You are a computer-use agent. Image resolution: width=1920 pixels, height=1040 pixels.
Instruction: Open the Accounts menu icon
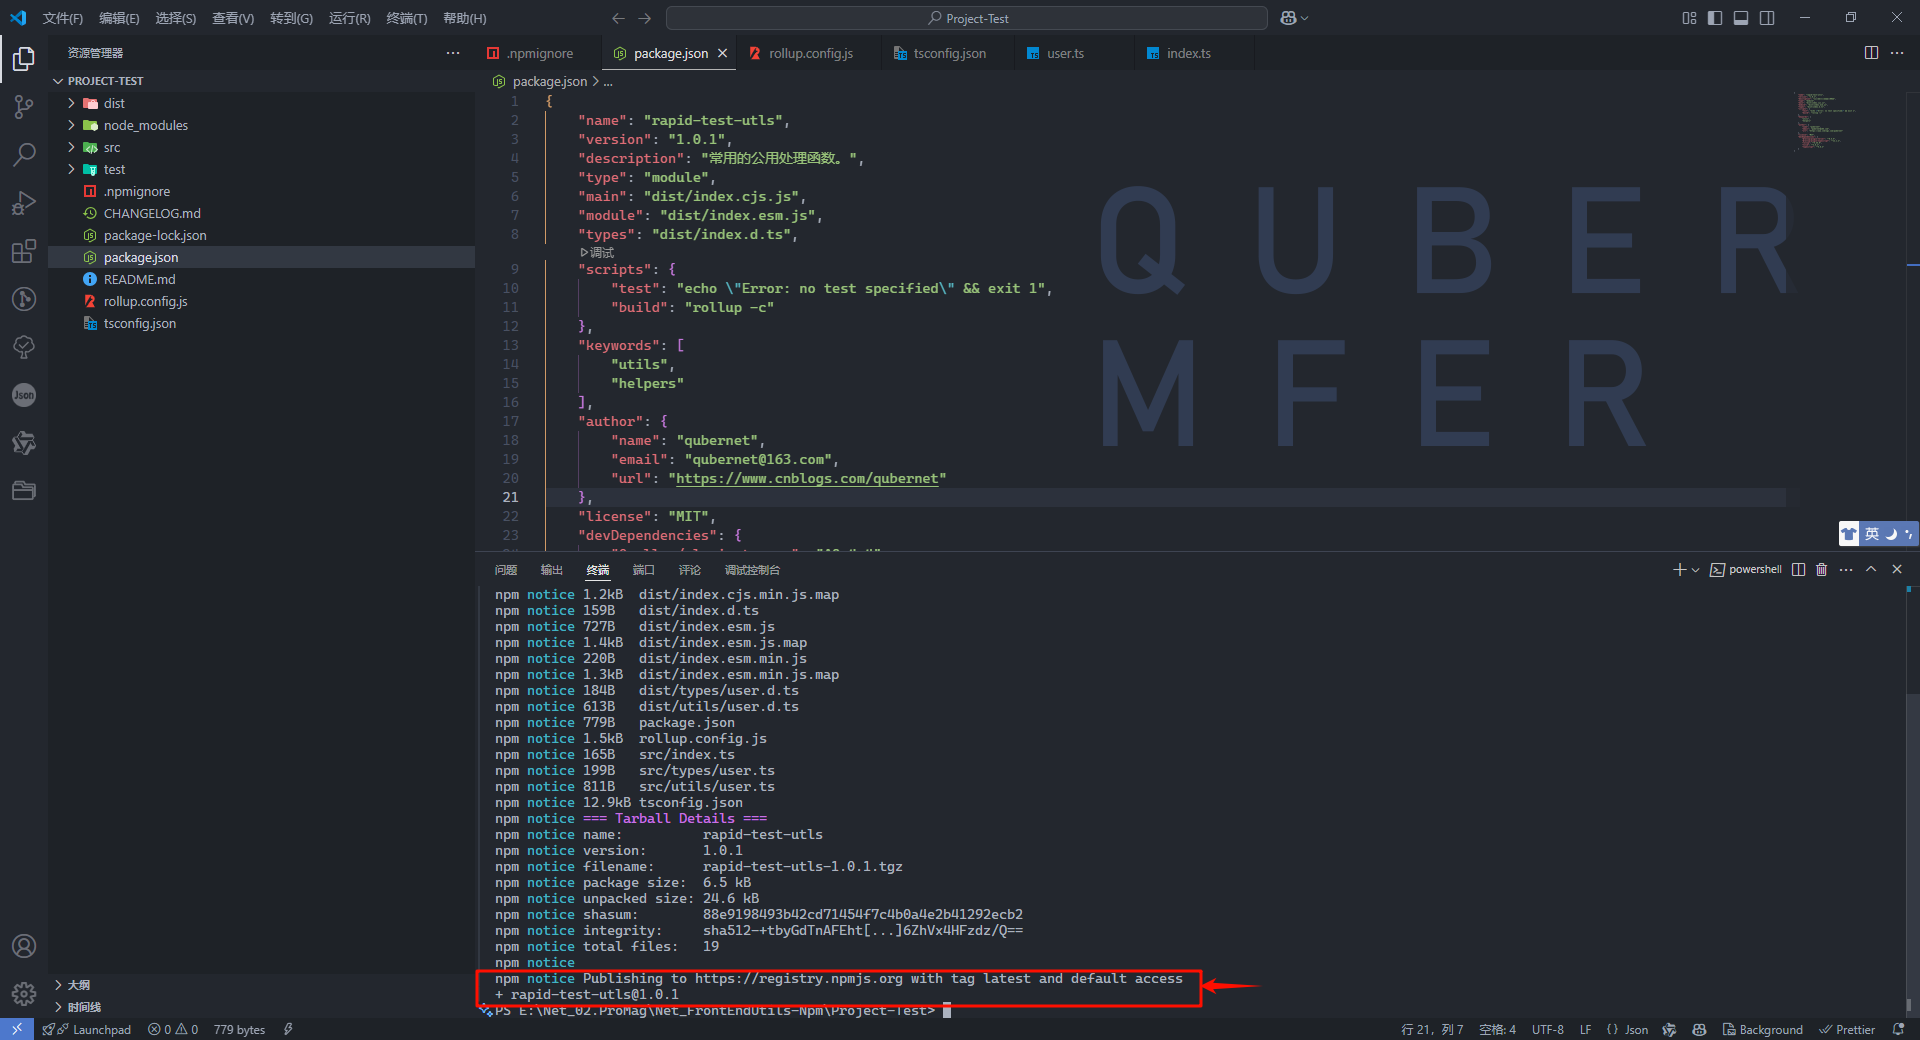[24, 946]
